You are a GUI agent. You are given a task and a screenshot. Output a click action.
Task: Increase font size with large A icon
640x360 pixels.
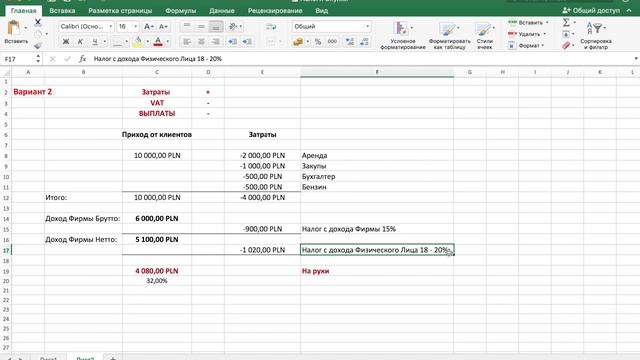(x=149, y=27)
